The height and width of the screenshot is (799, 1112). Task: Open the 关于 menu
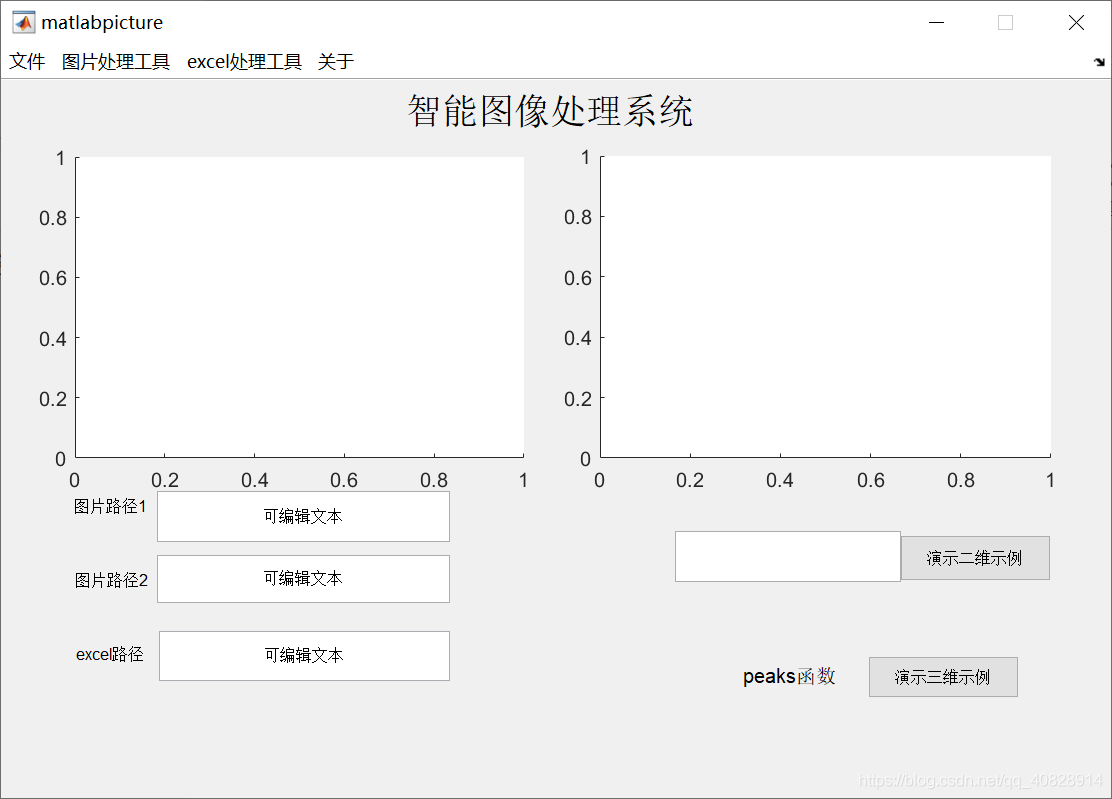[335, 61]
